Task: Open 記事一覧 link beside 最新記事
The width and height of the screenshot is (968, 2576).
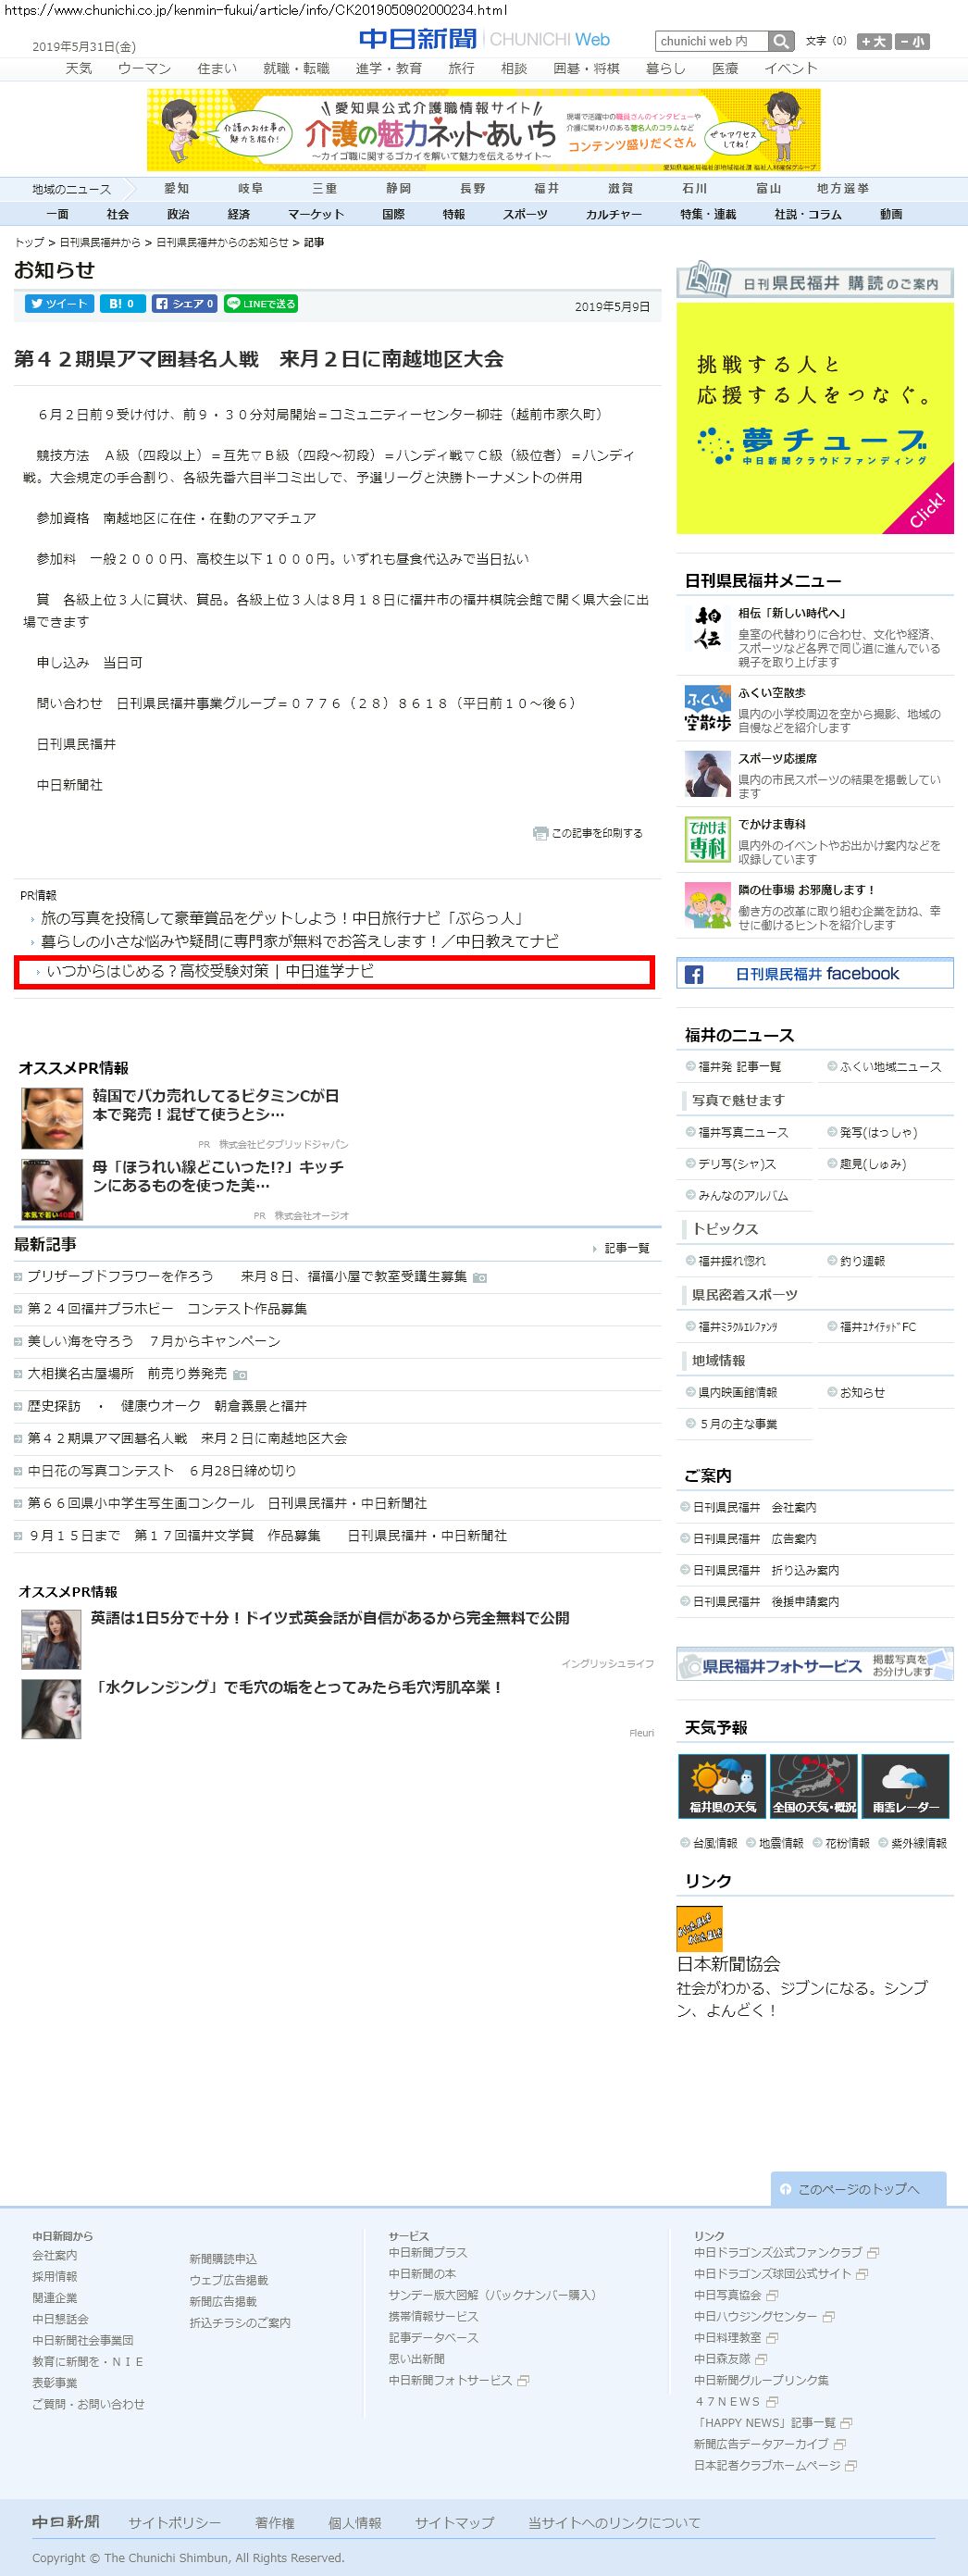Action: click(x=626, y=1248)
